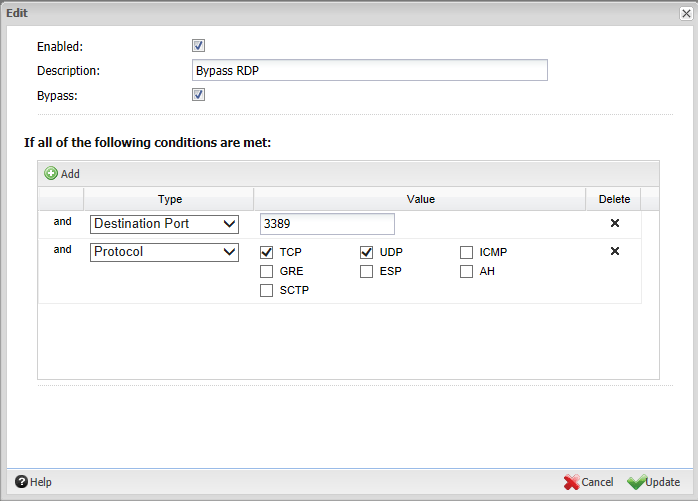The image size is (698, 501).
Task: Check the SCTP protocol option
Action: [x=267, y=291]
